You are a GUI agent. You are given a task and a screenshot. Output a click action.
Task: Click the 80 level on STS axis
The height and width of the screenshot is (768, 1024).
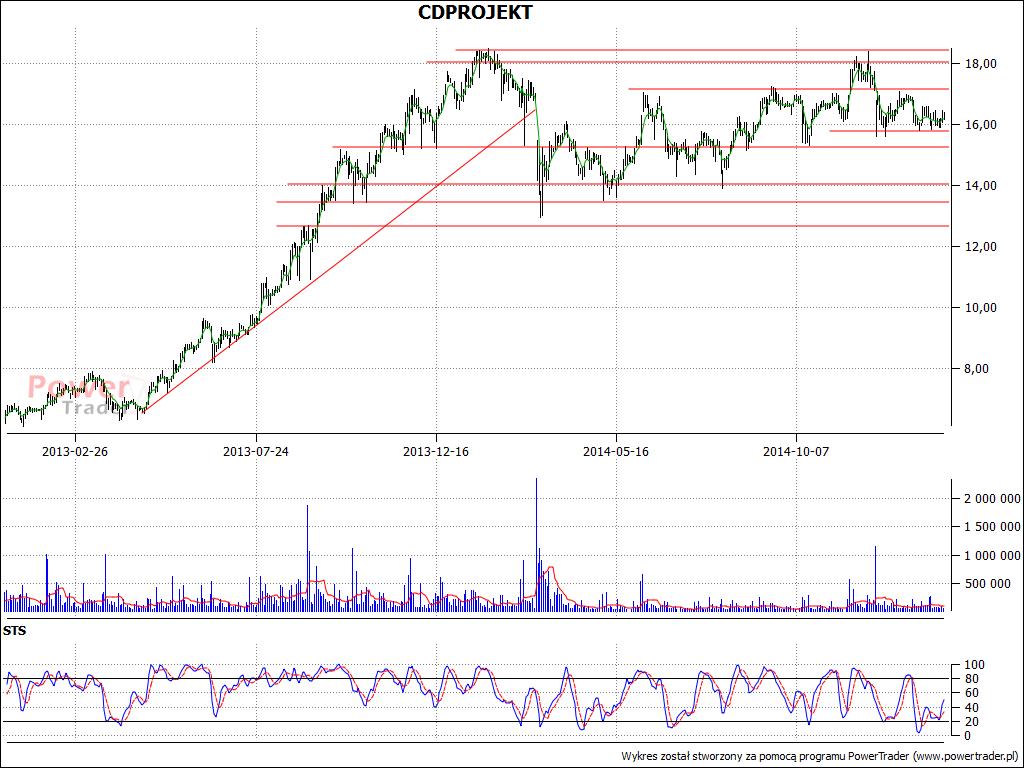973,679
